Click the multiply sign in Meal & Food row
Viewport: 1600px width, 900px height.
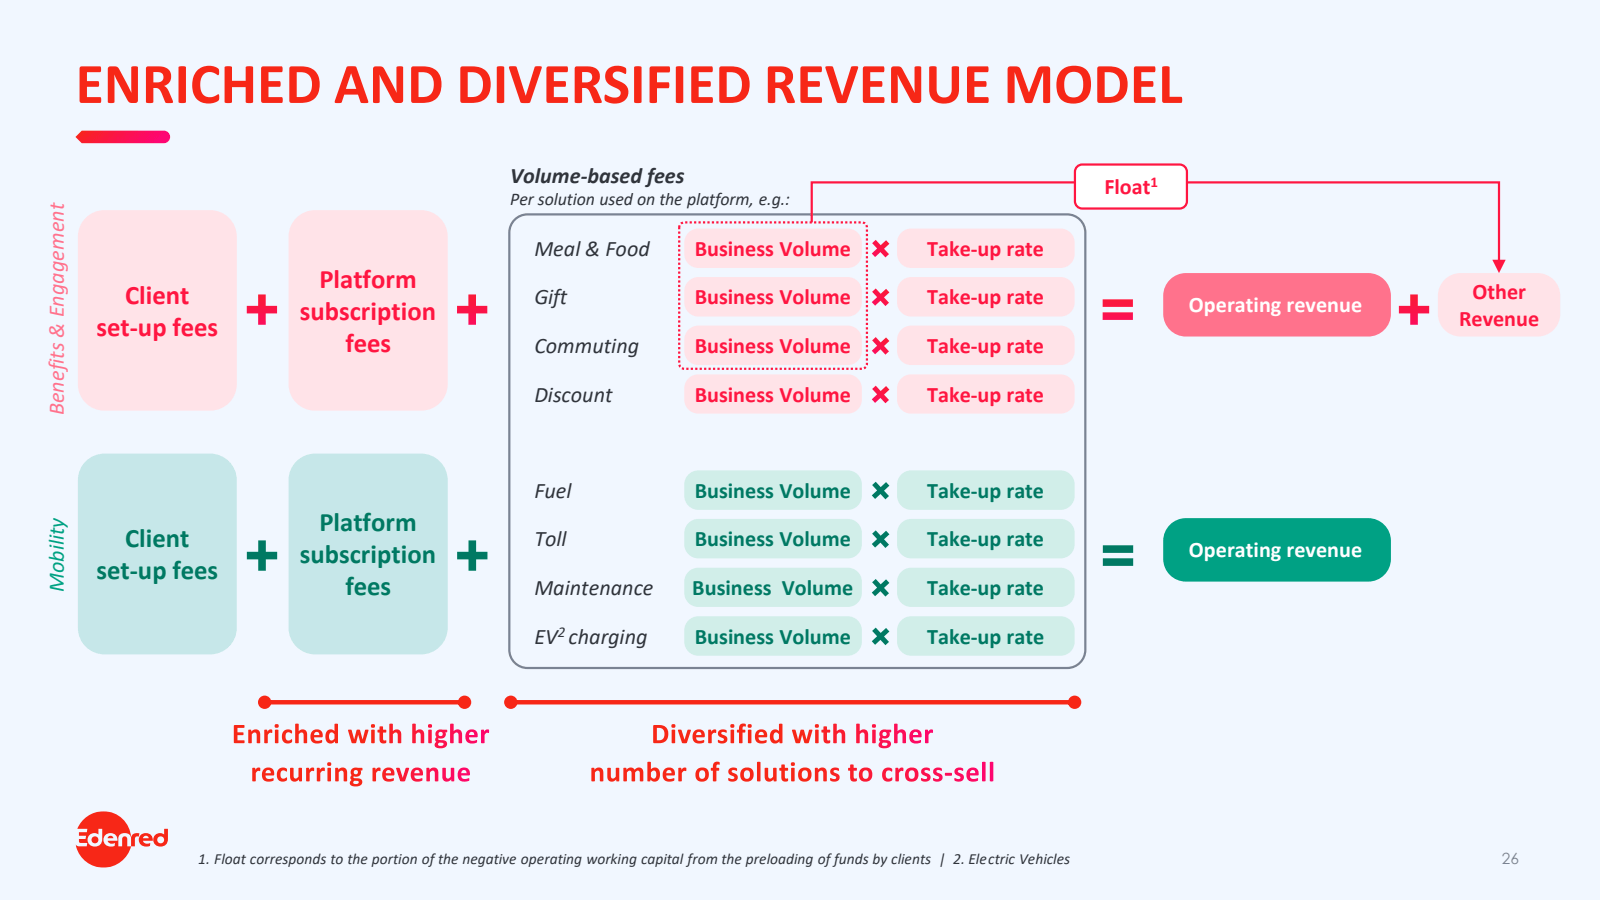click(880, 249)
